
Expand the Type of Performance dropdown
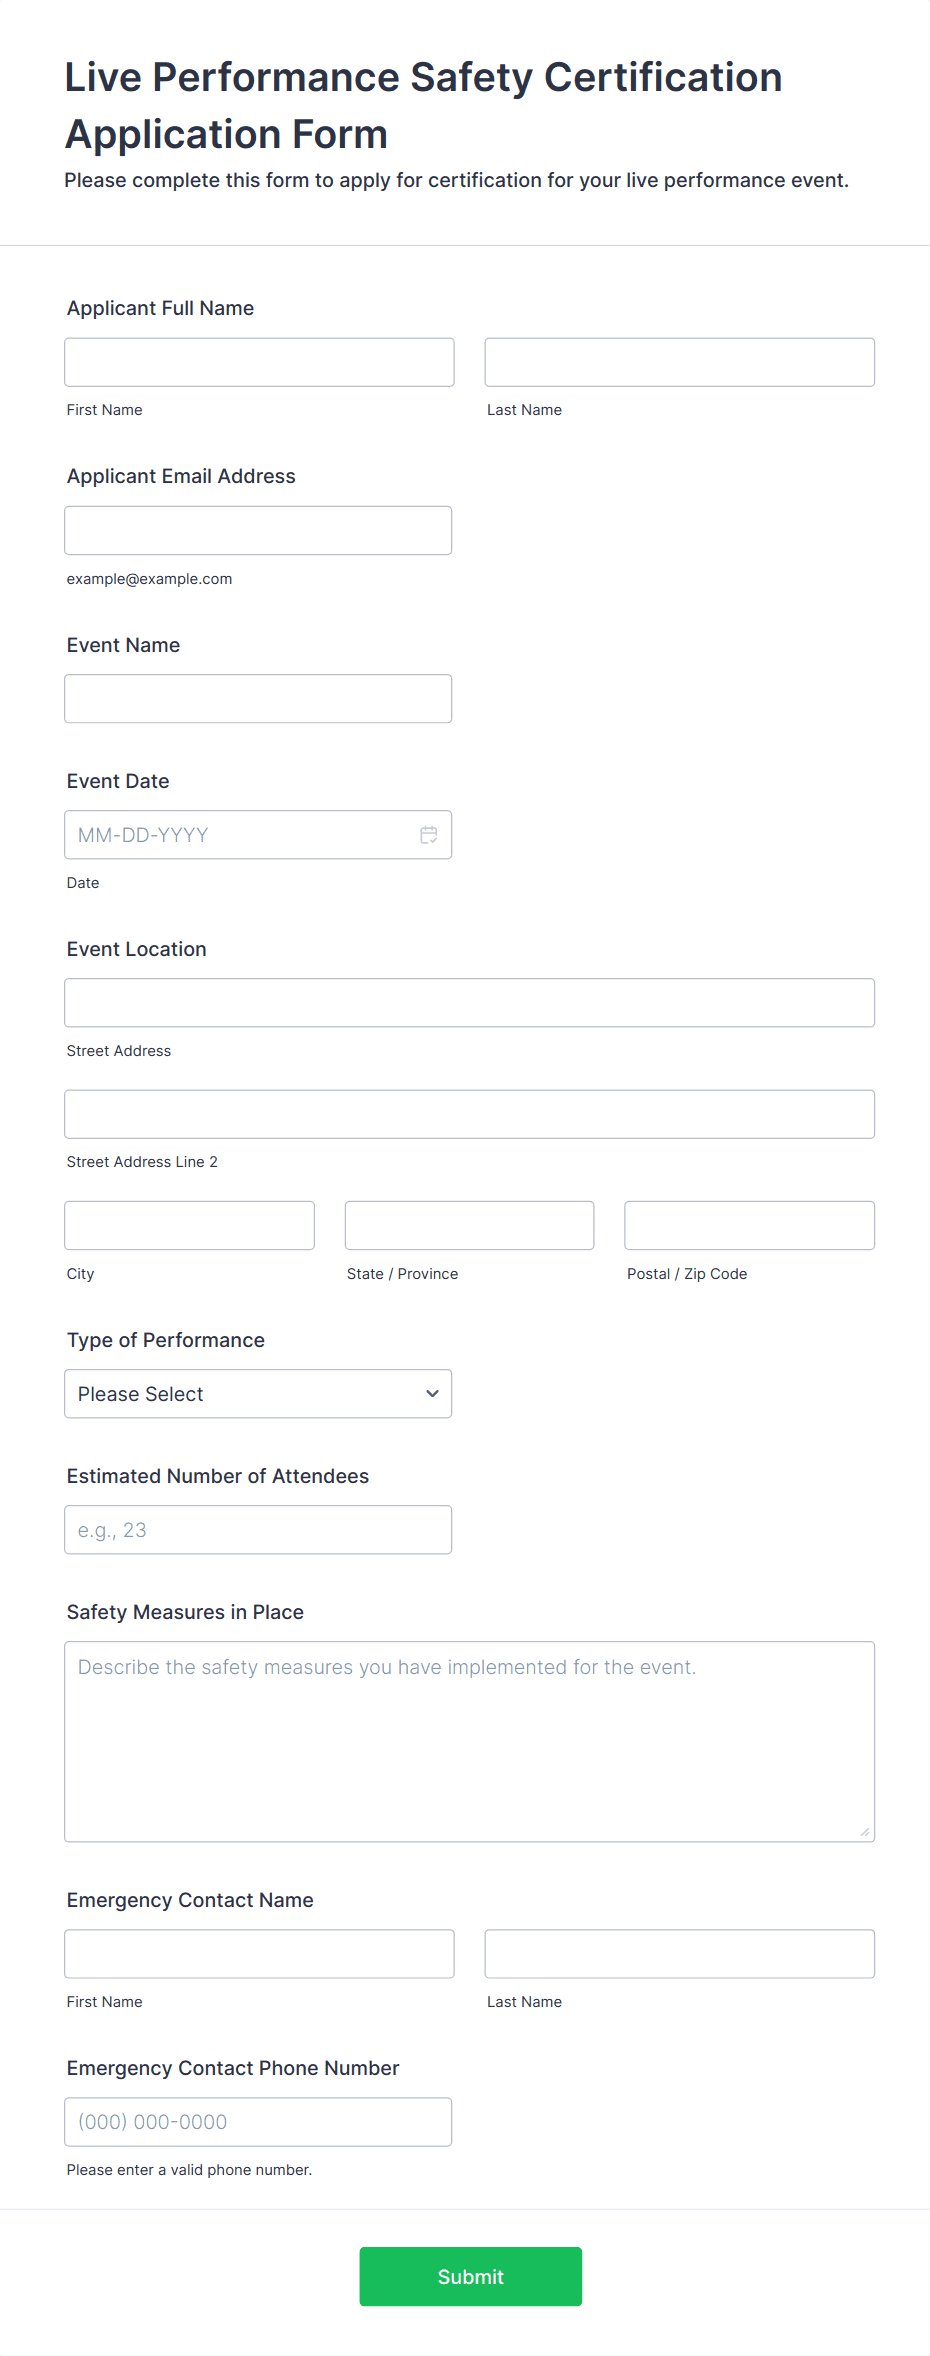click(x=257, y=1394)
